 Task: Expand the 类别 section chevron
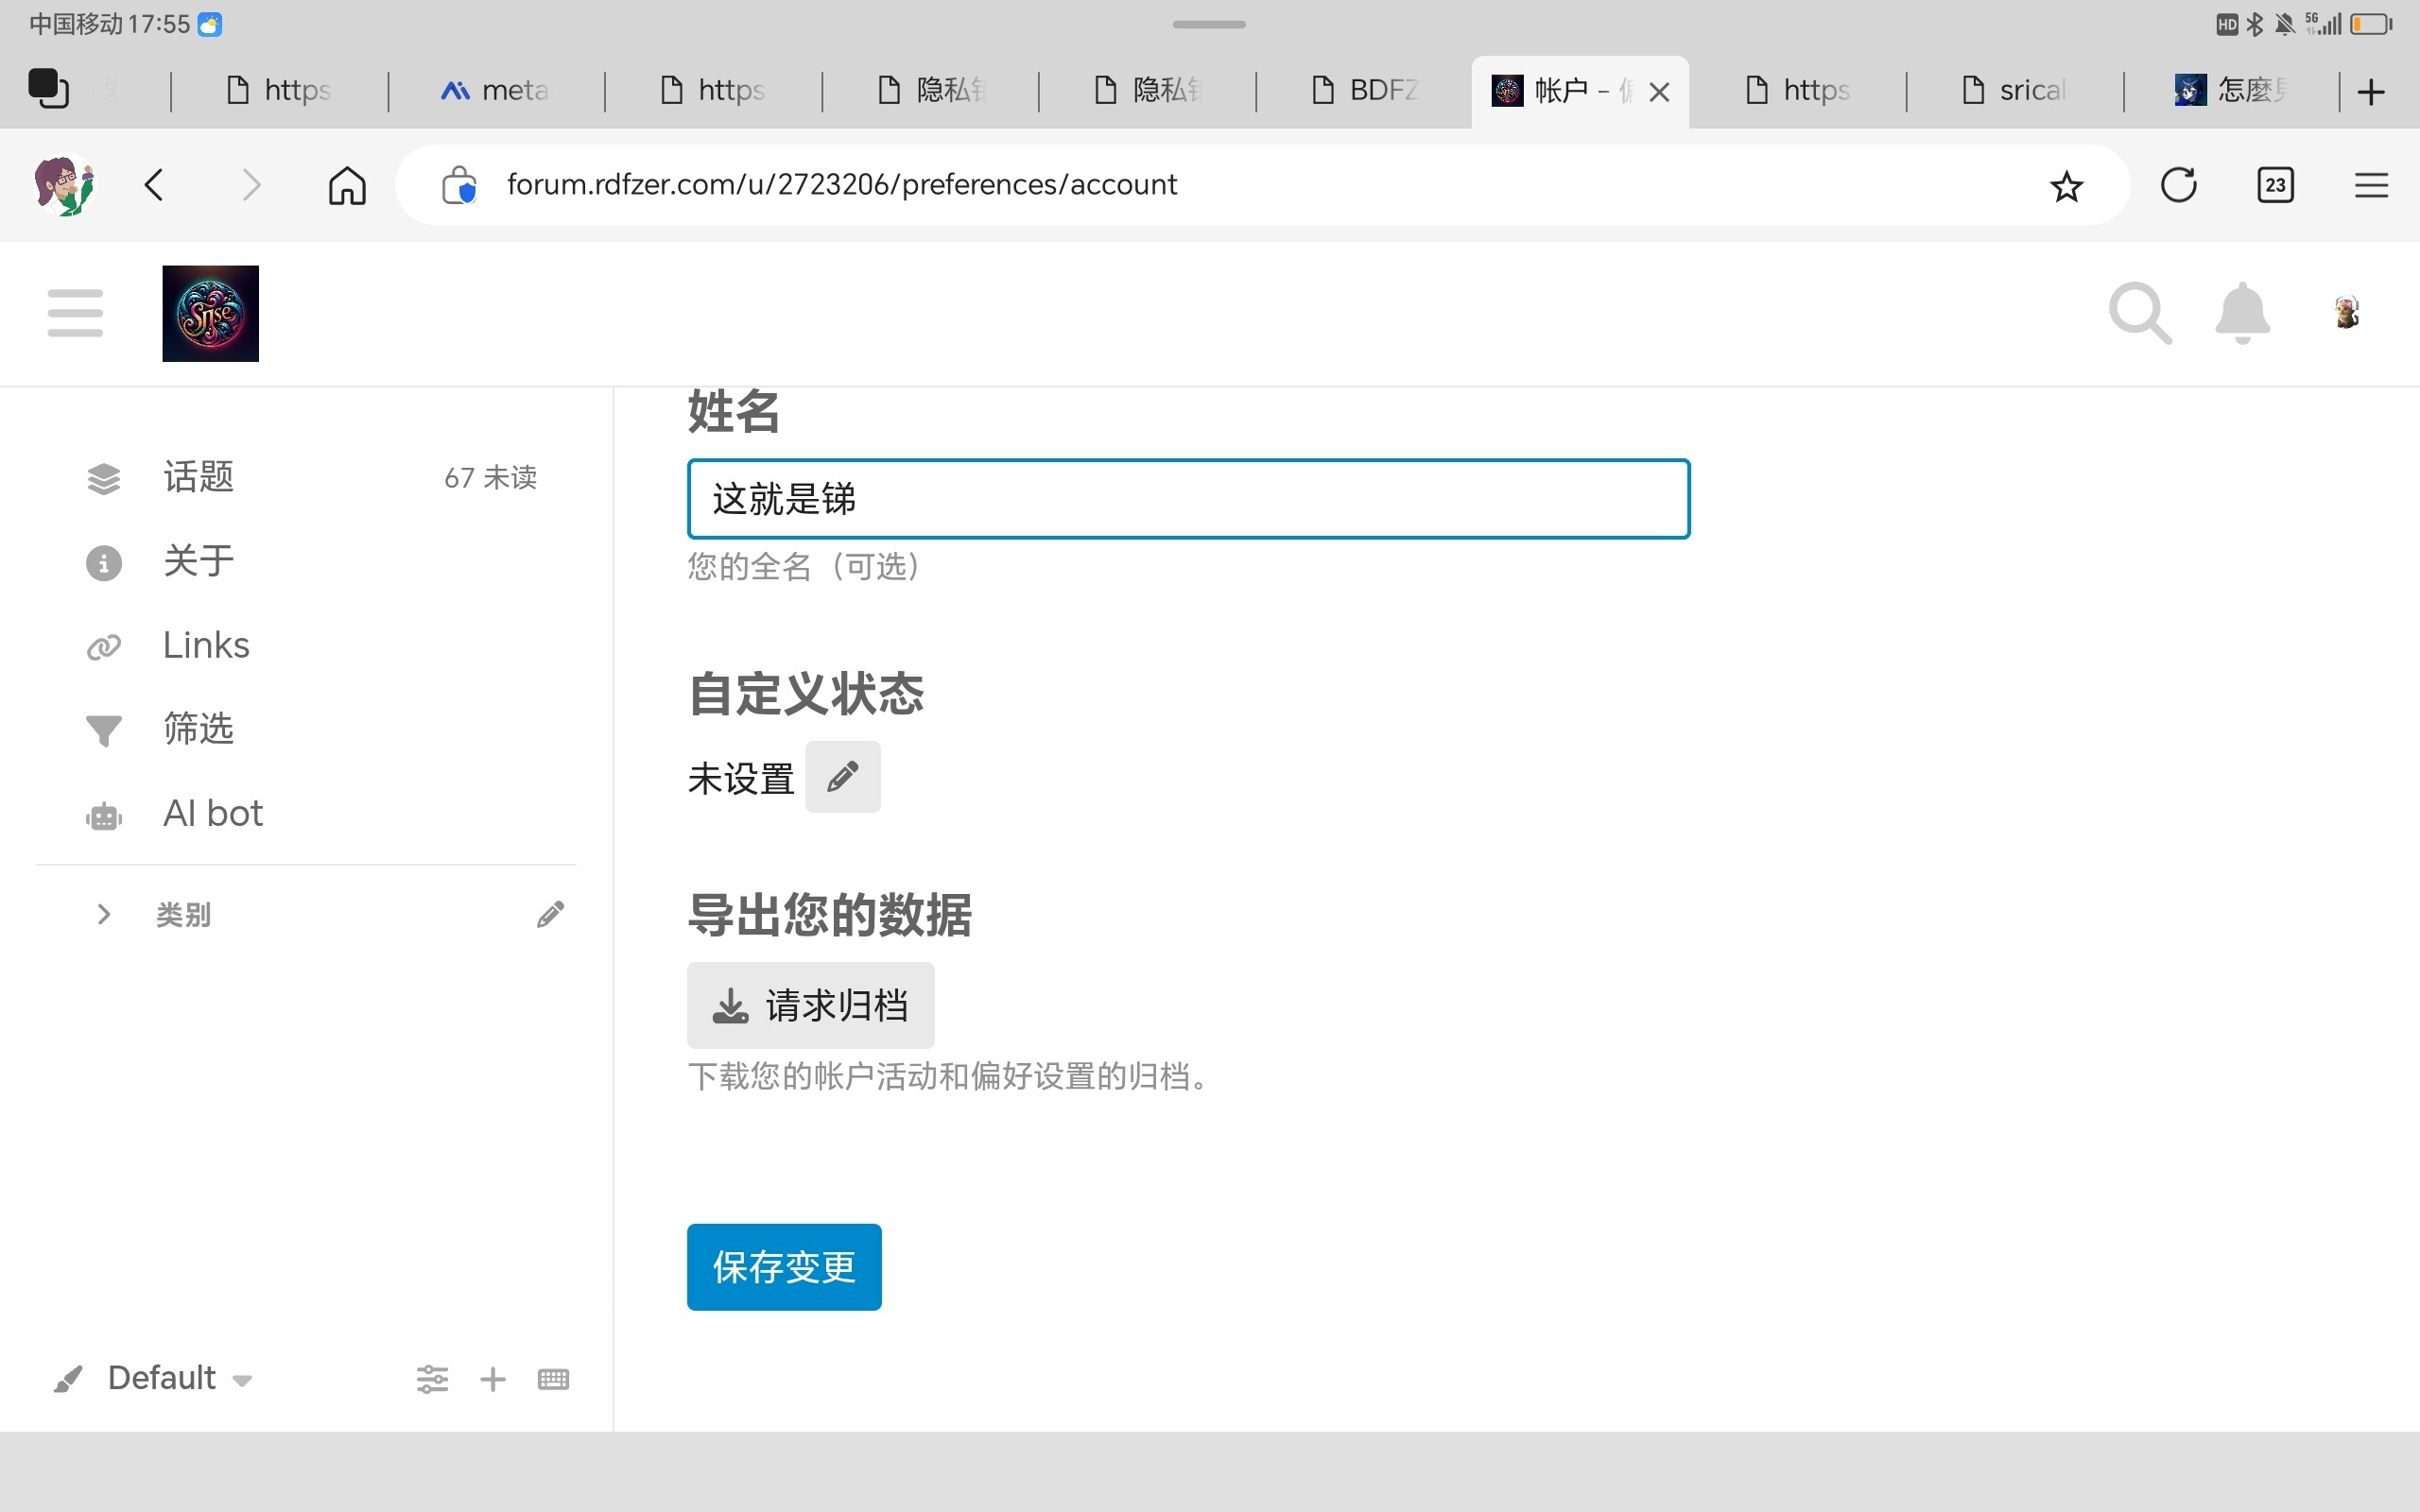click(103, 914)
